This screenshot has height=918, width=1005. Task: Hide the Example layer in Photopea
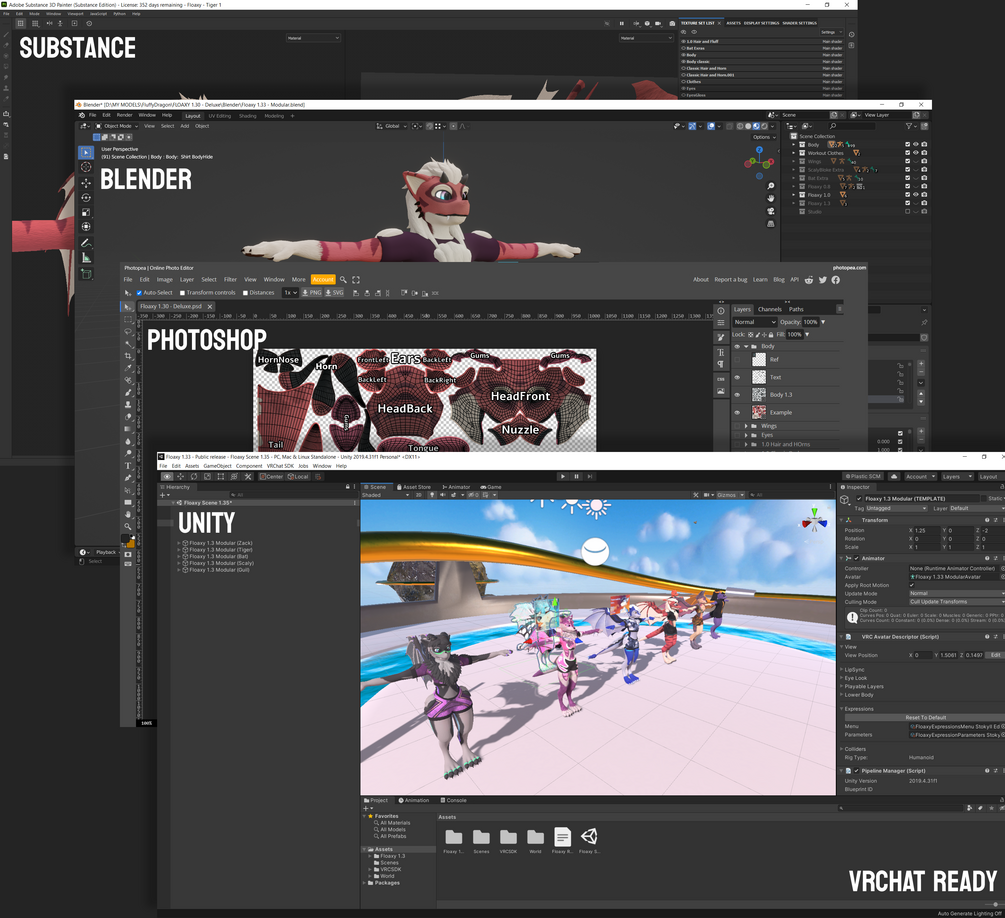[737, 413]
